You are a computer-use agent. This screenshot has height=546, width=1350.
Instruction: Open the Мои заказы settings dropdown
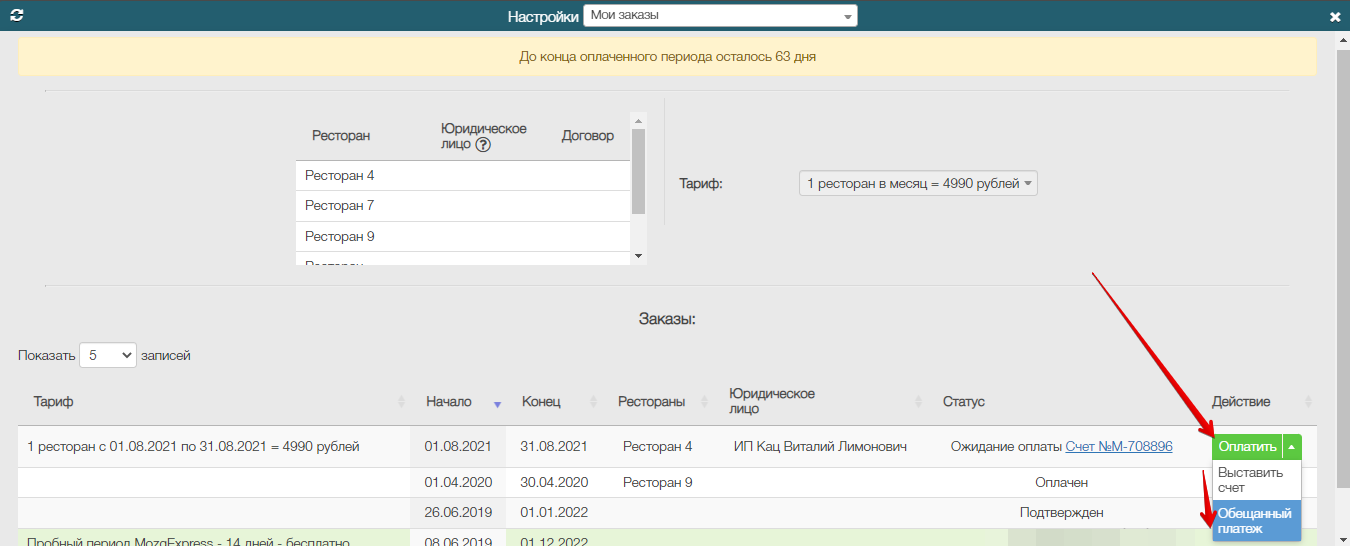[x=720, y=15]
